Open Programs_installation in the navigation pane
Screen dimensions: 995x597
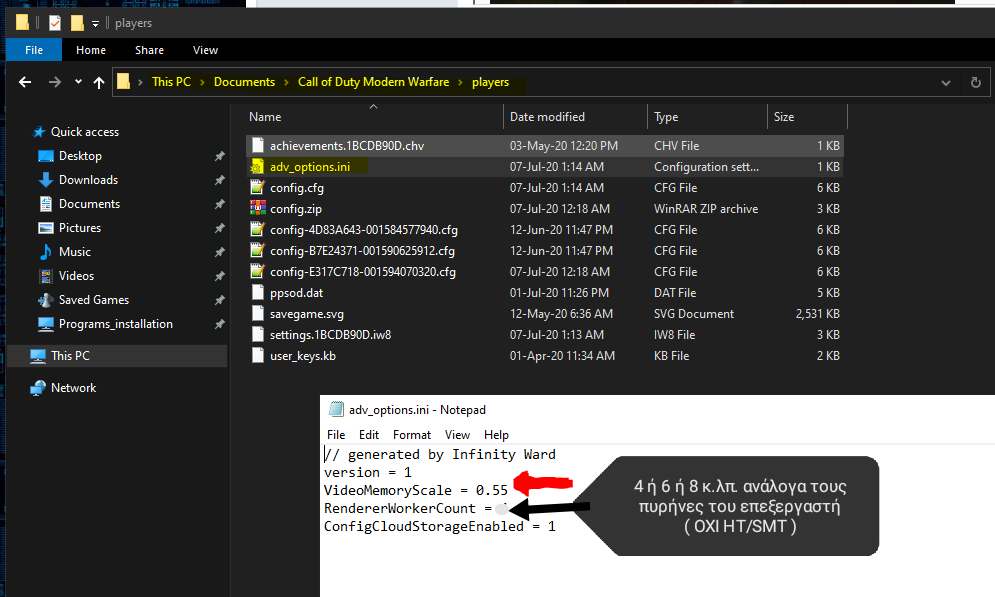tap(115, 324)
